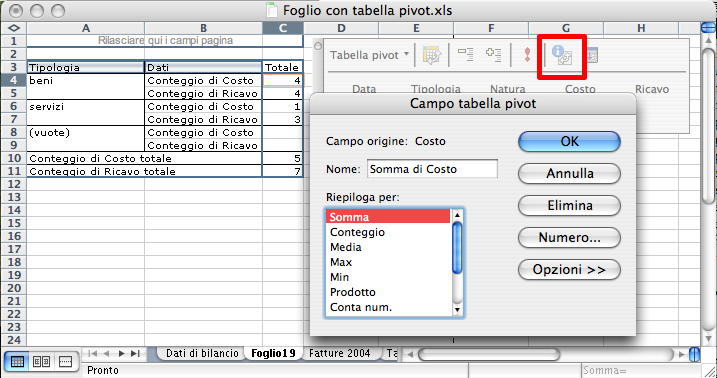Click the blue split box right of horizontal scrollbar
This screenshot has height=378, width=717.
[x=695, y=354]
